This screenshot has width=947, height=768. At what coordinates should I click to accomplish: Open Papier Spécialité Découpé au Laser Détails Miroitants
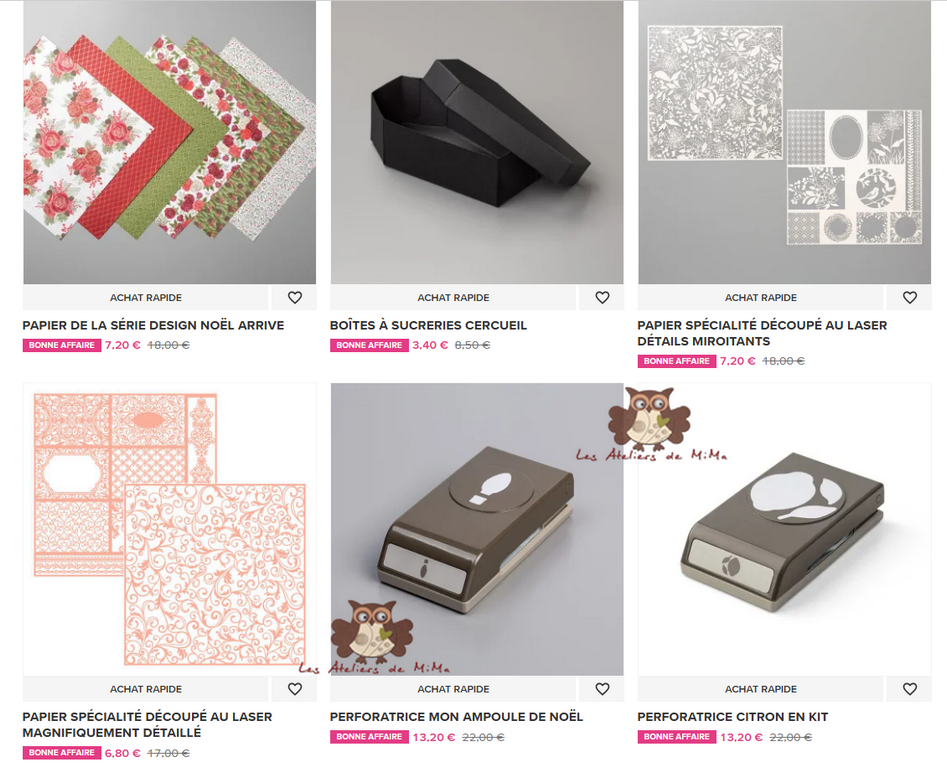762,333
